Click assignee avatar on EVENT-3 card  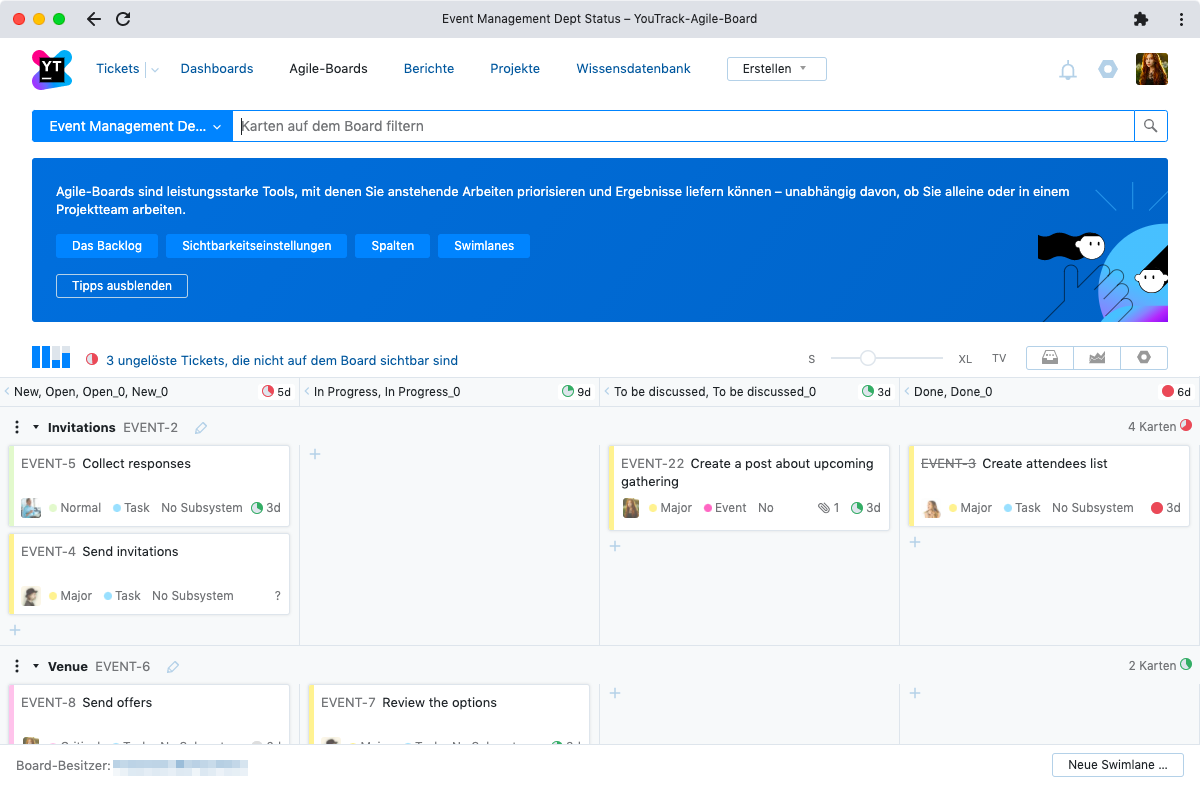coord(932,508)
